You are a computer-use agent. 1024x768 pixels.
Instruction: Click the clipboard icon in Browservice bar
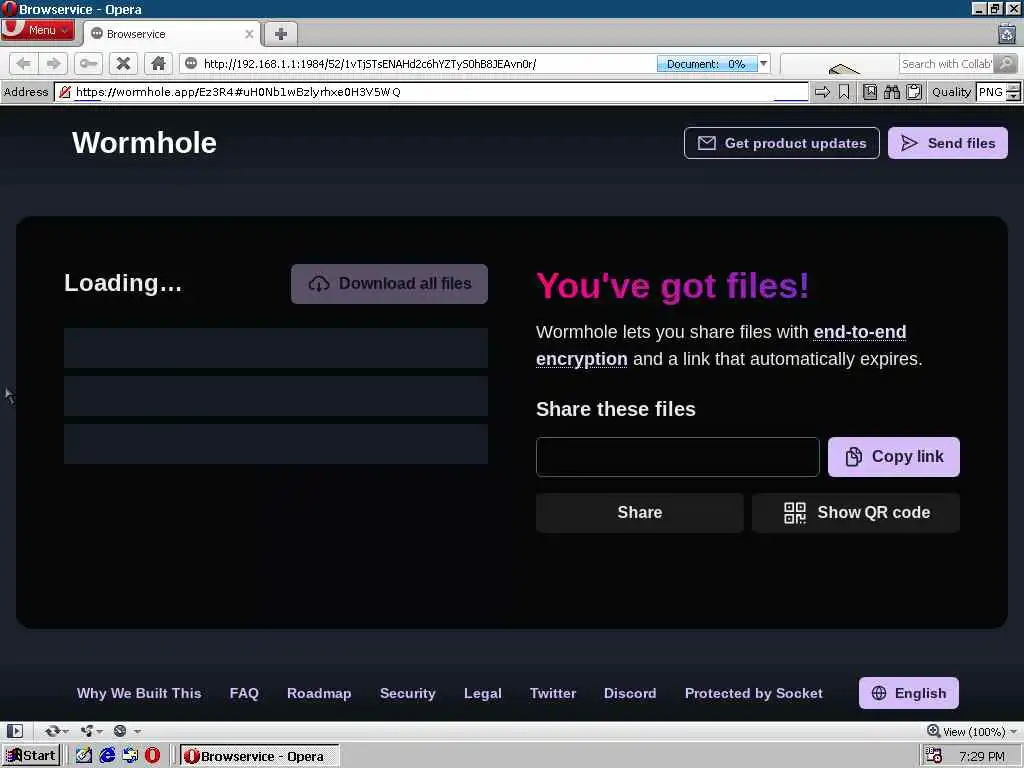[x=914, y=92]
